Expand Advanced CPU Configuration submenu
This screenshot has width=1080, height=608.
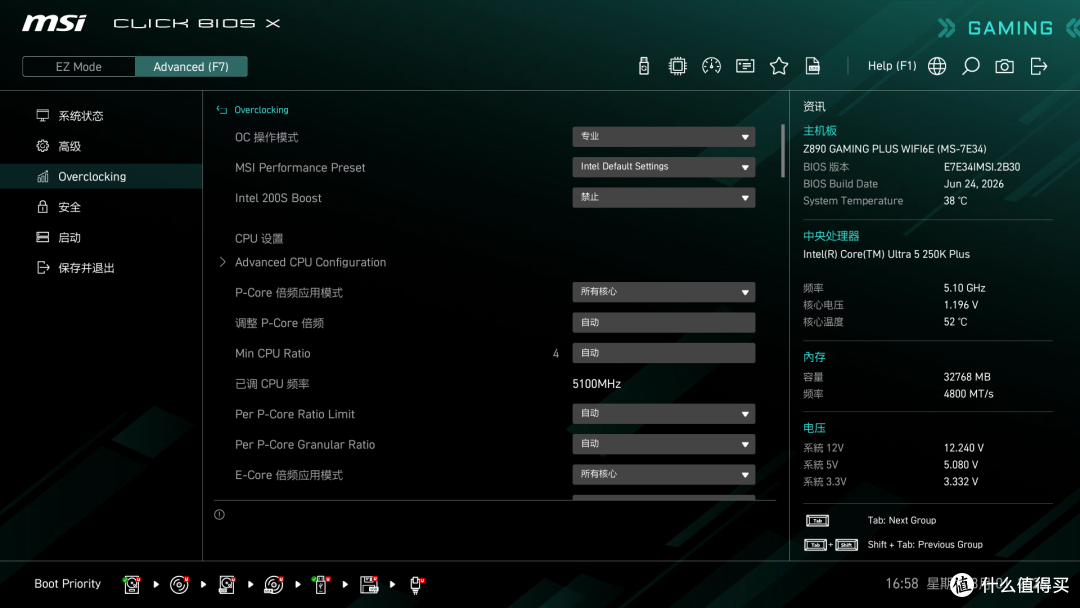(x=310, y=262)
